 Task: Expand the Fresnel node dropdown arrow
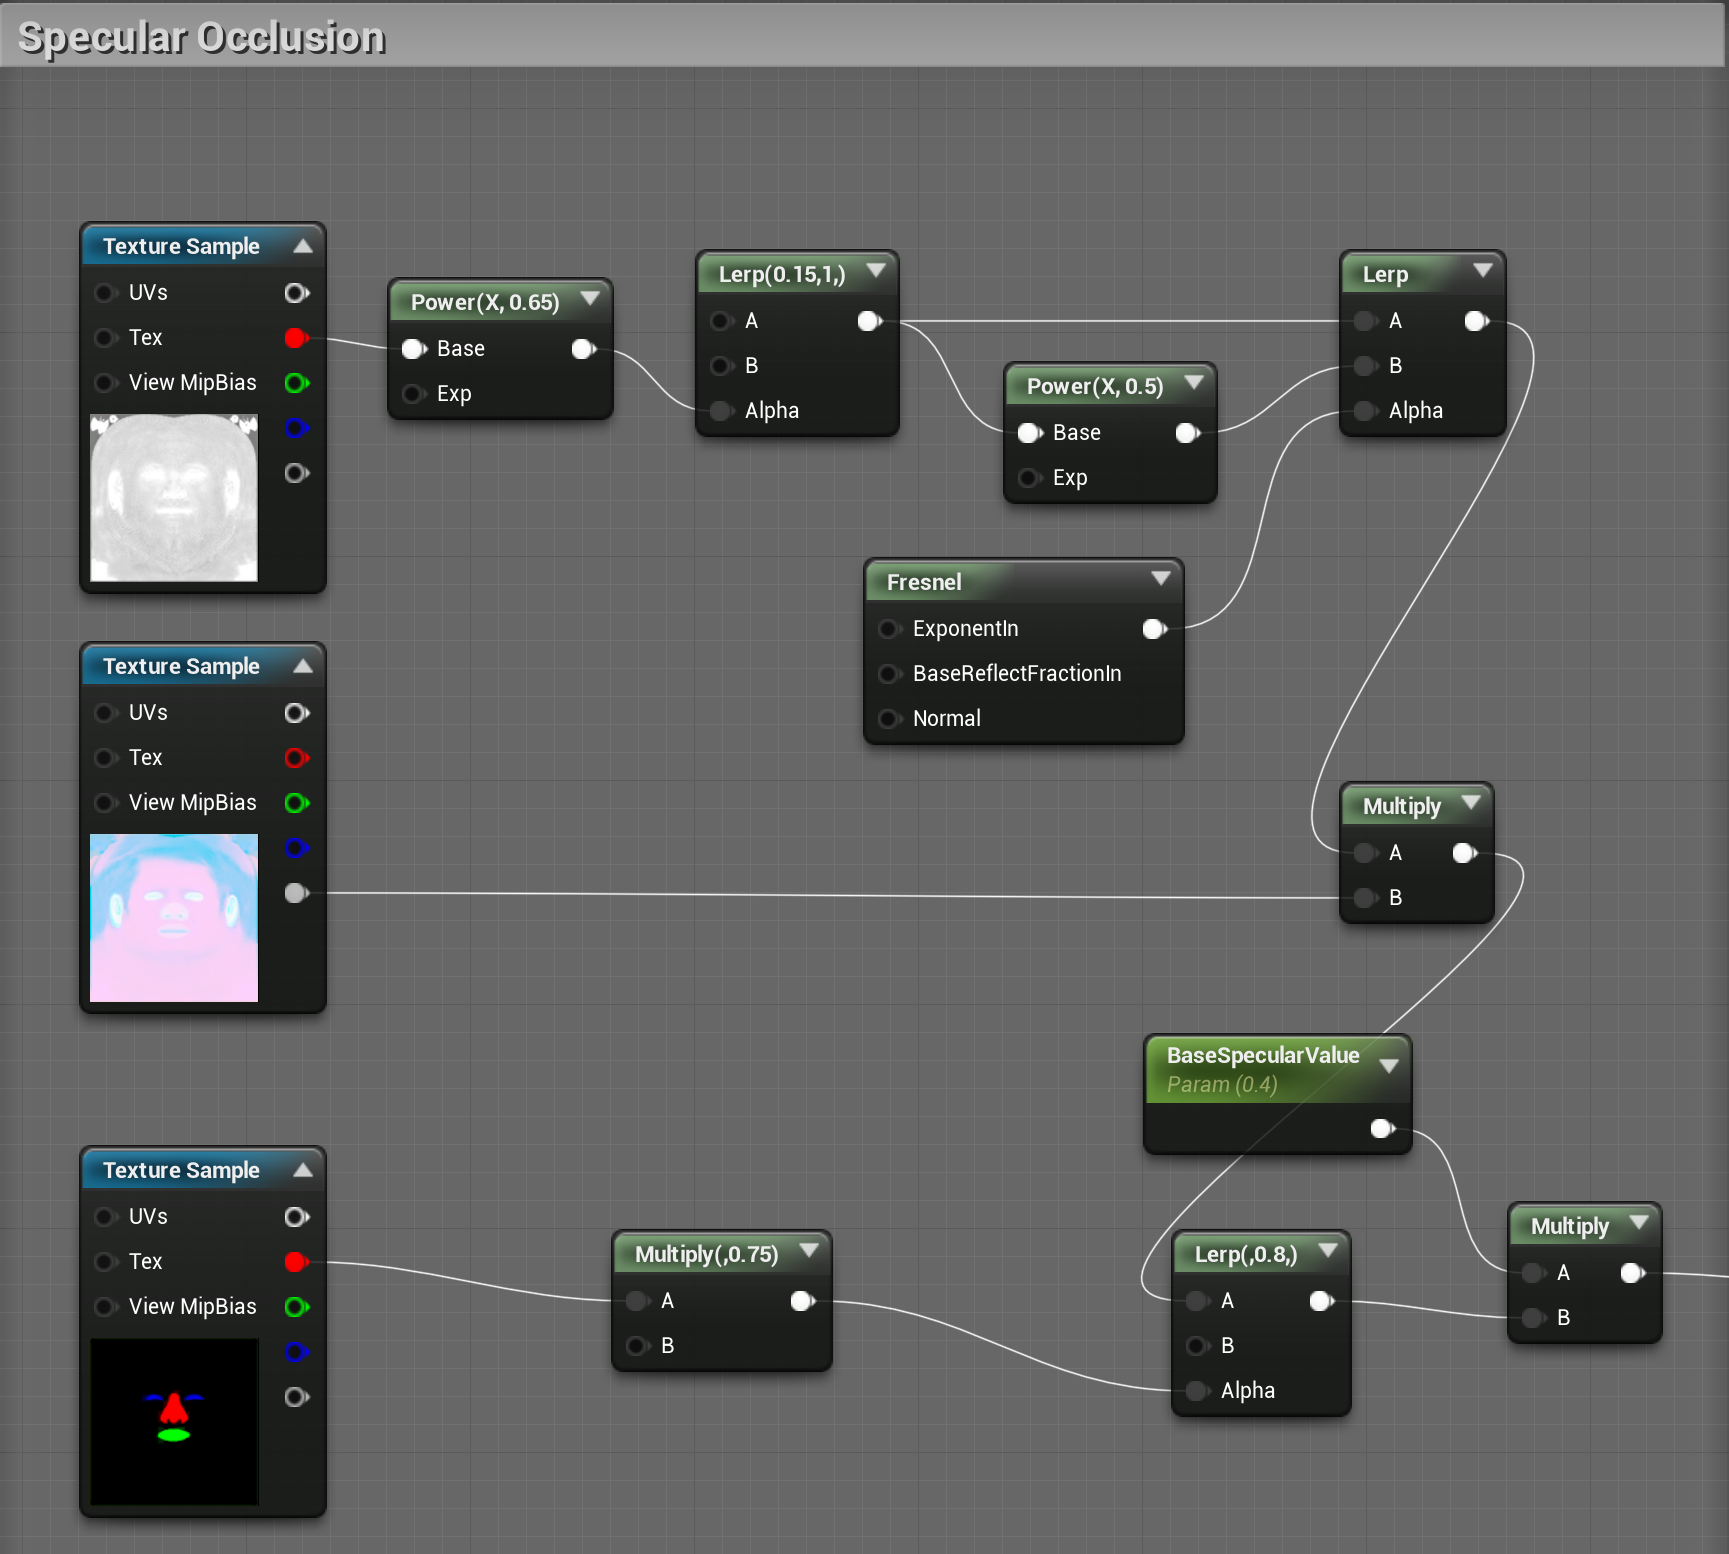(x=1161, y=579)
